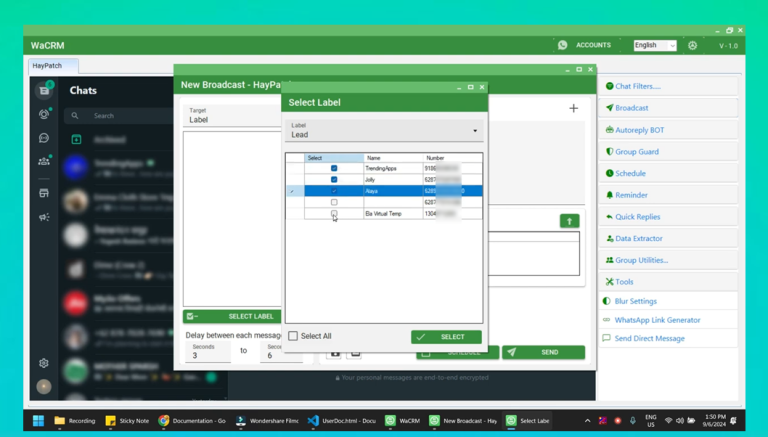Viewport: 768px width, 437px height.
Task: Check the Ela Virtual Temp checkbox
Action: click(x=334, y=213)
